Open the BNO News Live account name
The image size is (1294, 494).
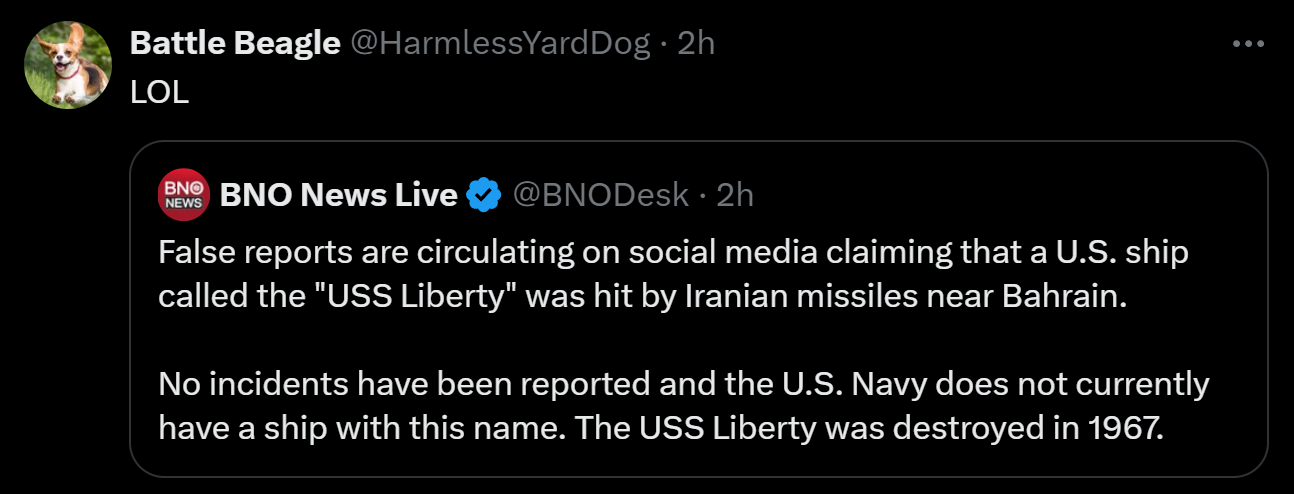coord(338,195)
